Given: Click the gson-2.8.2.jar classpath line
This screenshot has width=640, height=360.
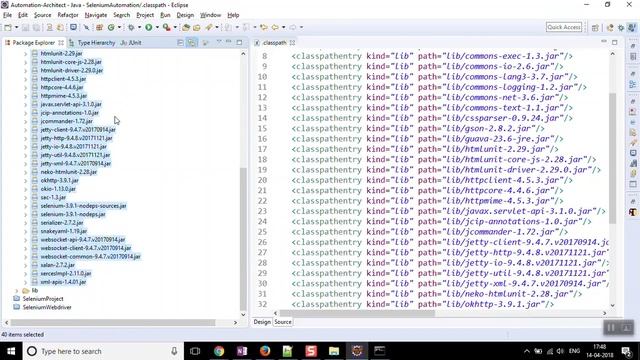Looking at the screenshot, I should (x=418, y=129).
